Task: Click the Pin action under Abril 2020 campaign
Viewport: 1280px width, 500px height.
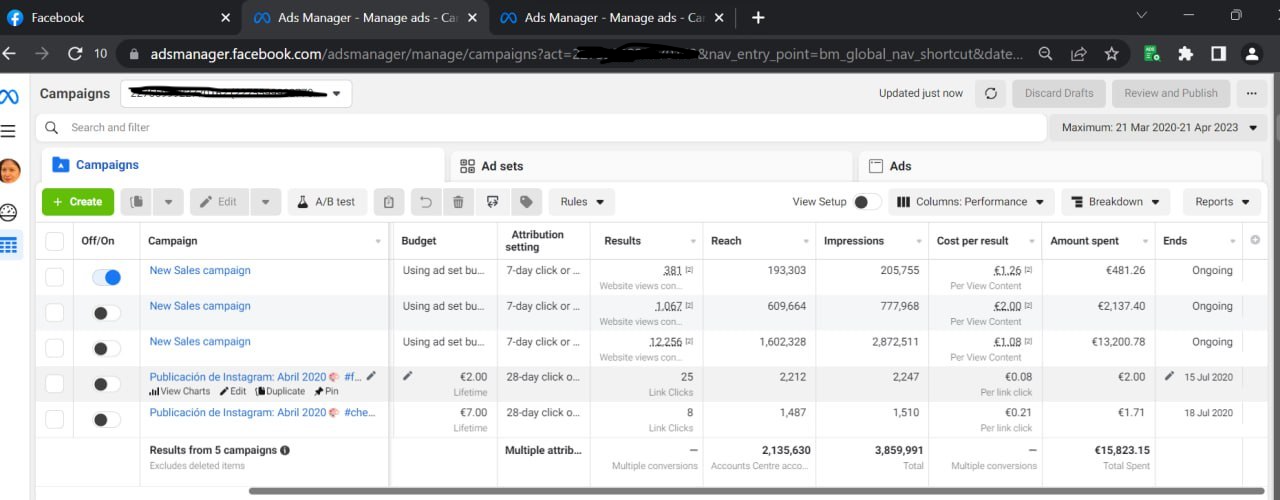Action: tap(326, 392)
